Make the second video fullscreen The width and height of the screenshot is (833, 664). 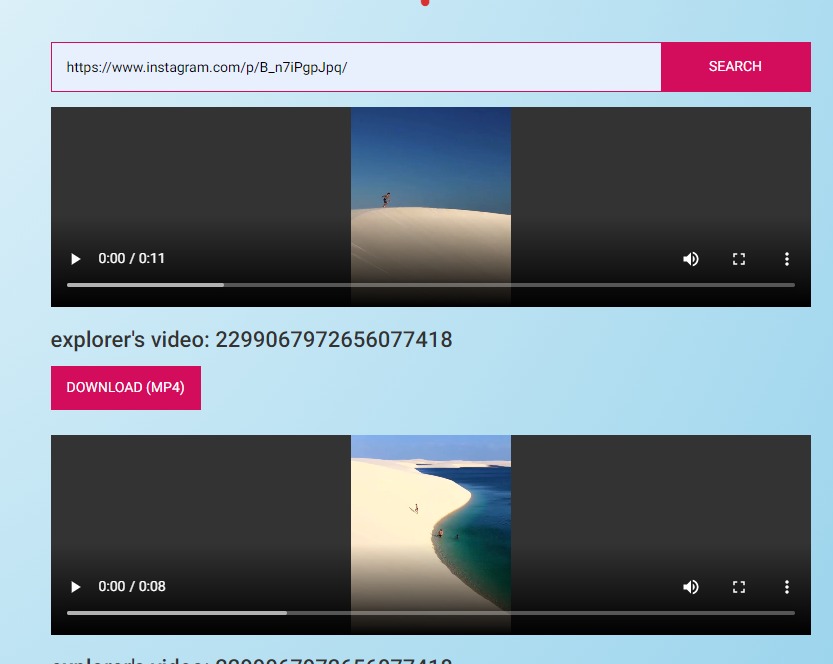click(739, 587)
